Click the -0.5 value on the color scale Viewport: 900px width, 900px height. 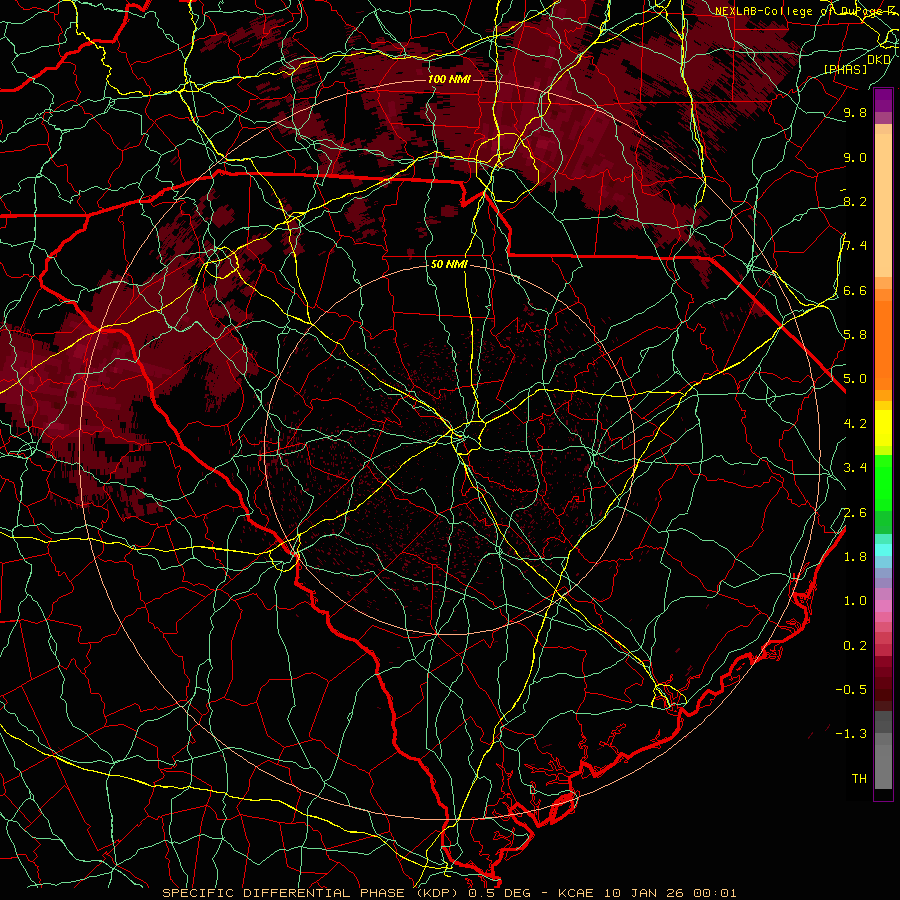(x=851, y=690)
